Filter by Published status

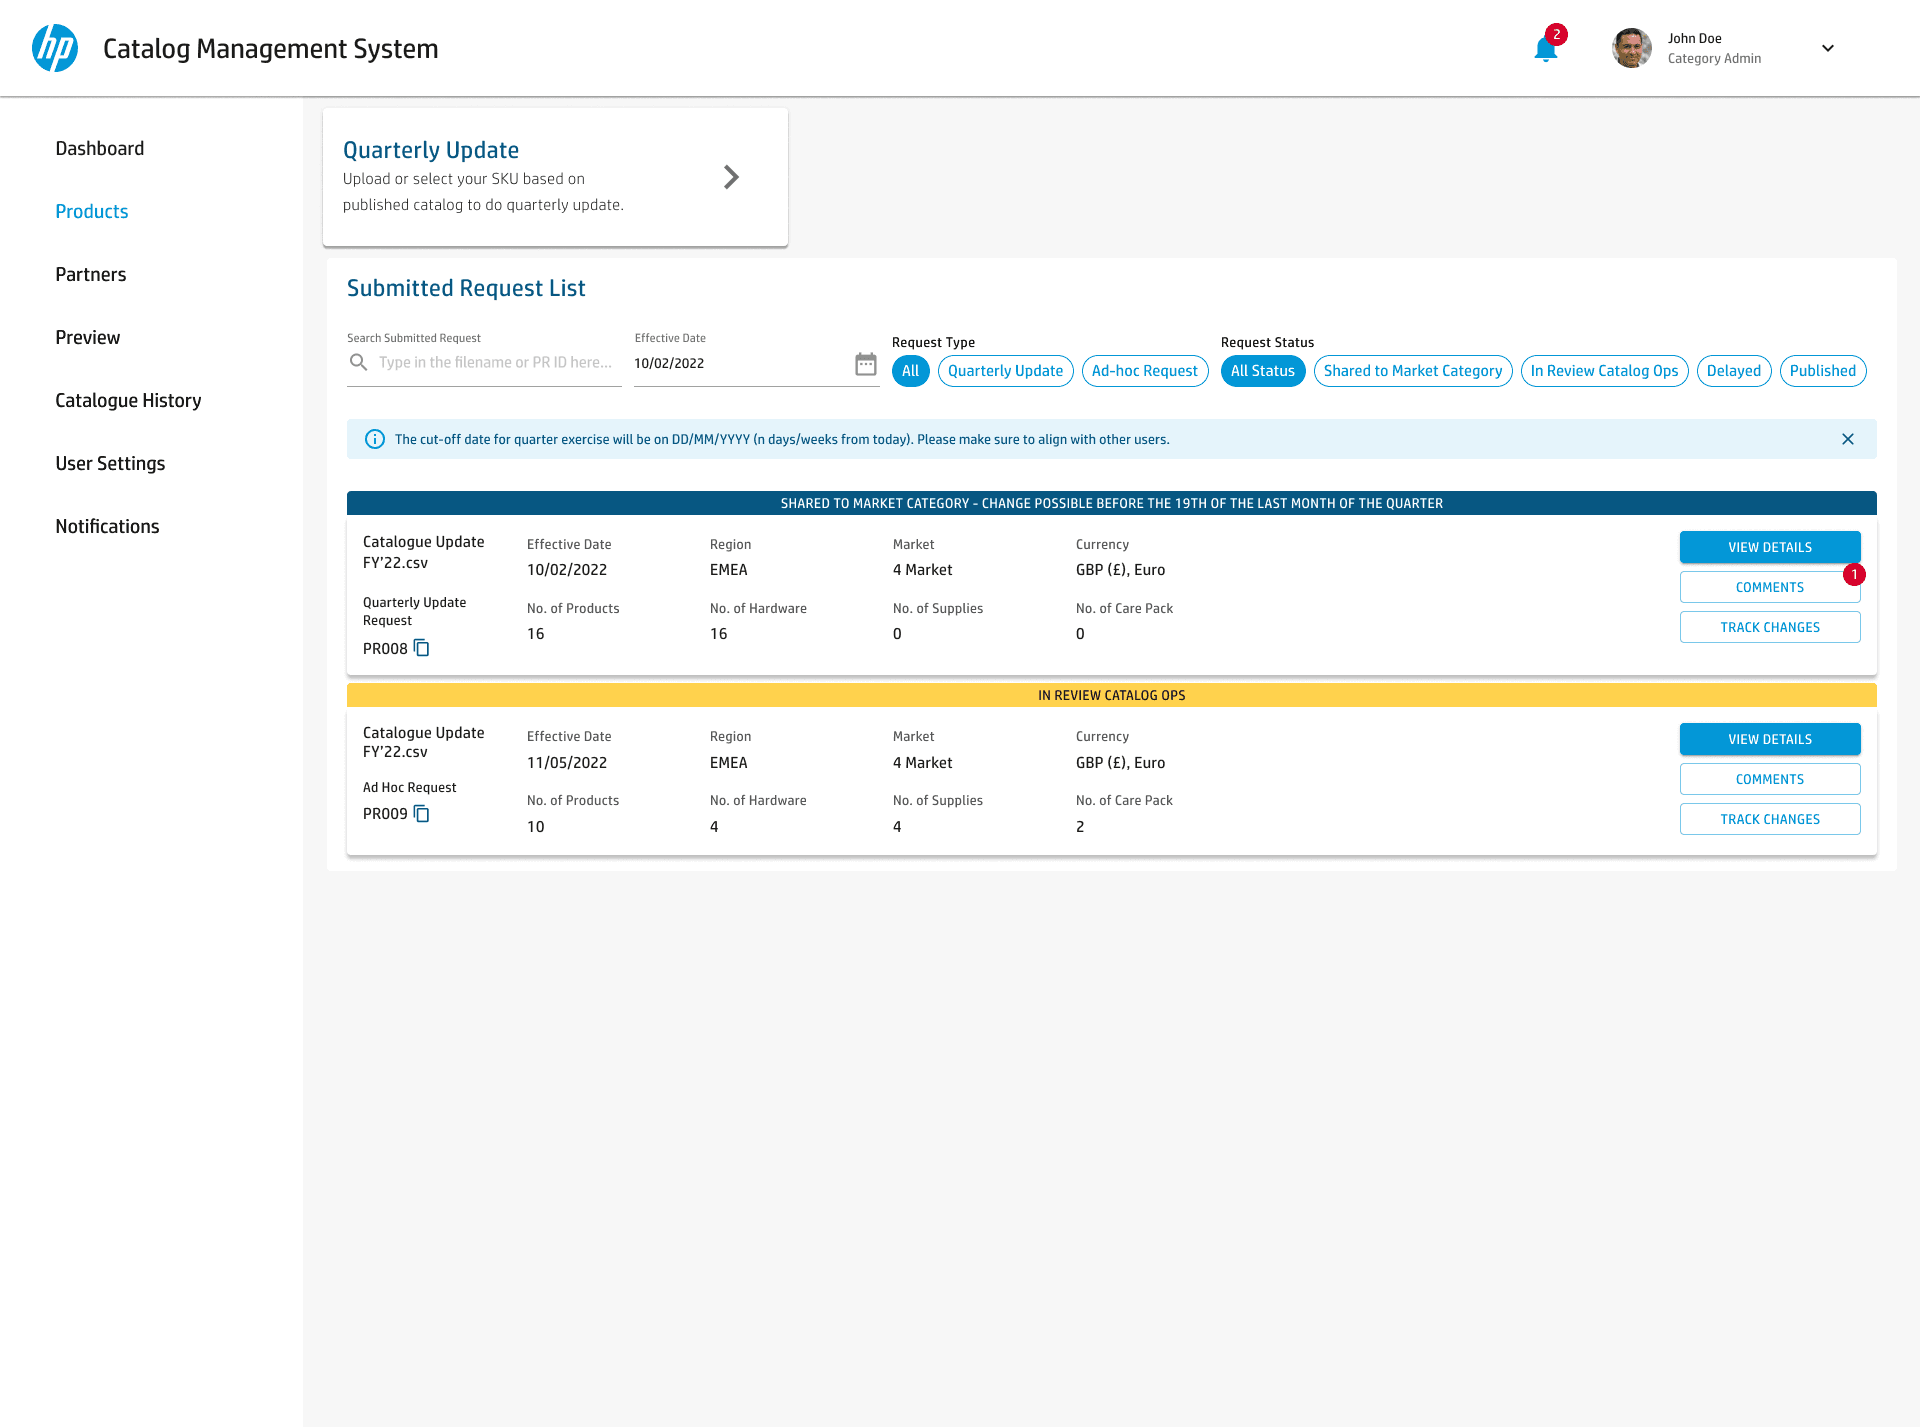(1823, 371)
